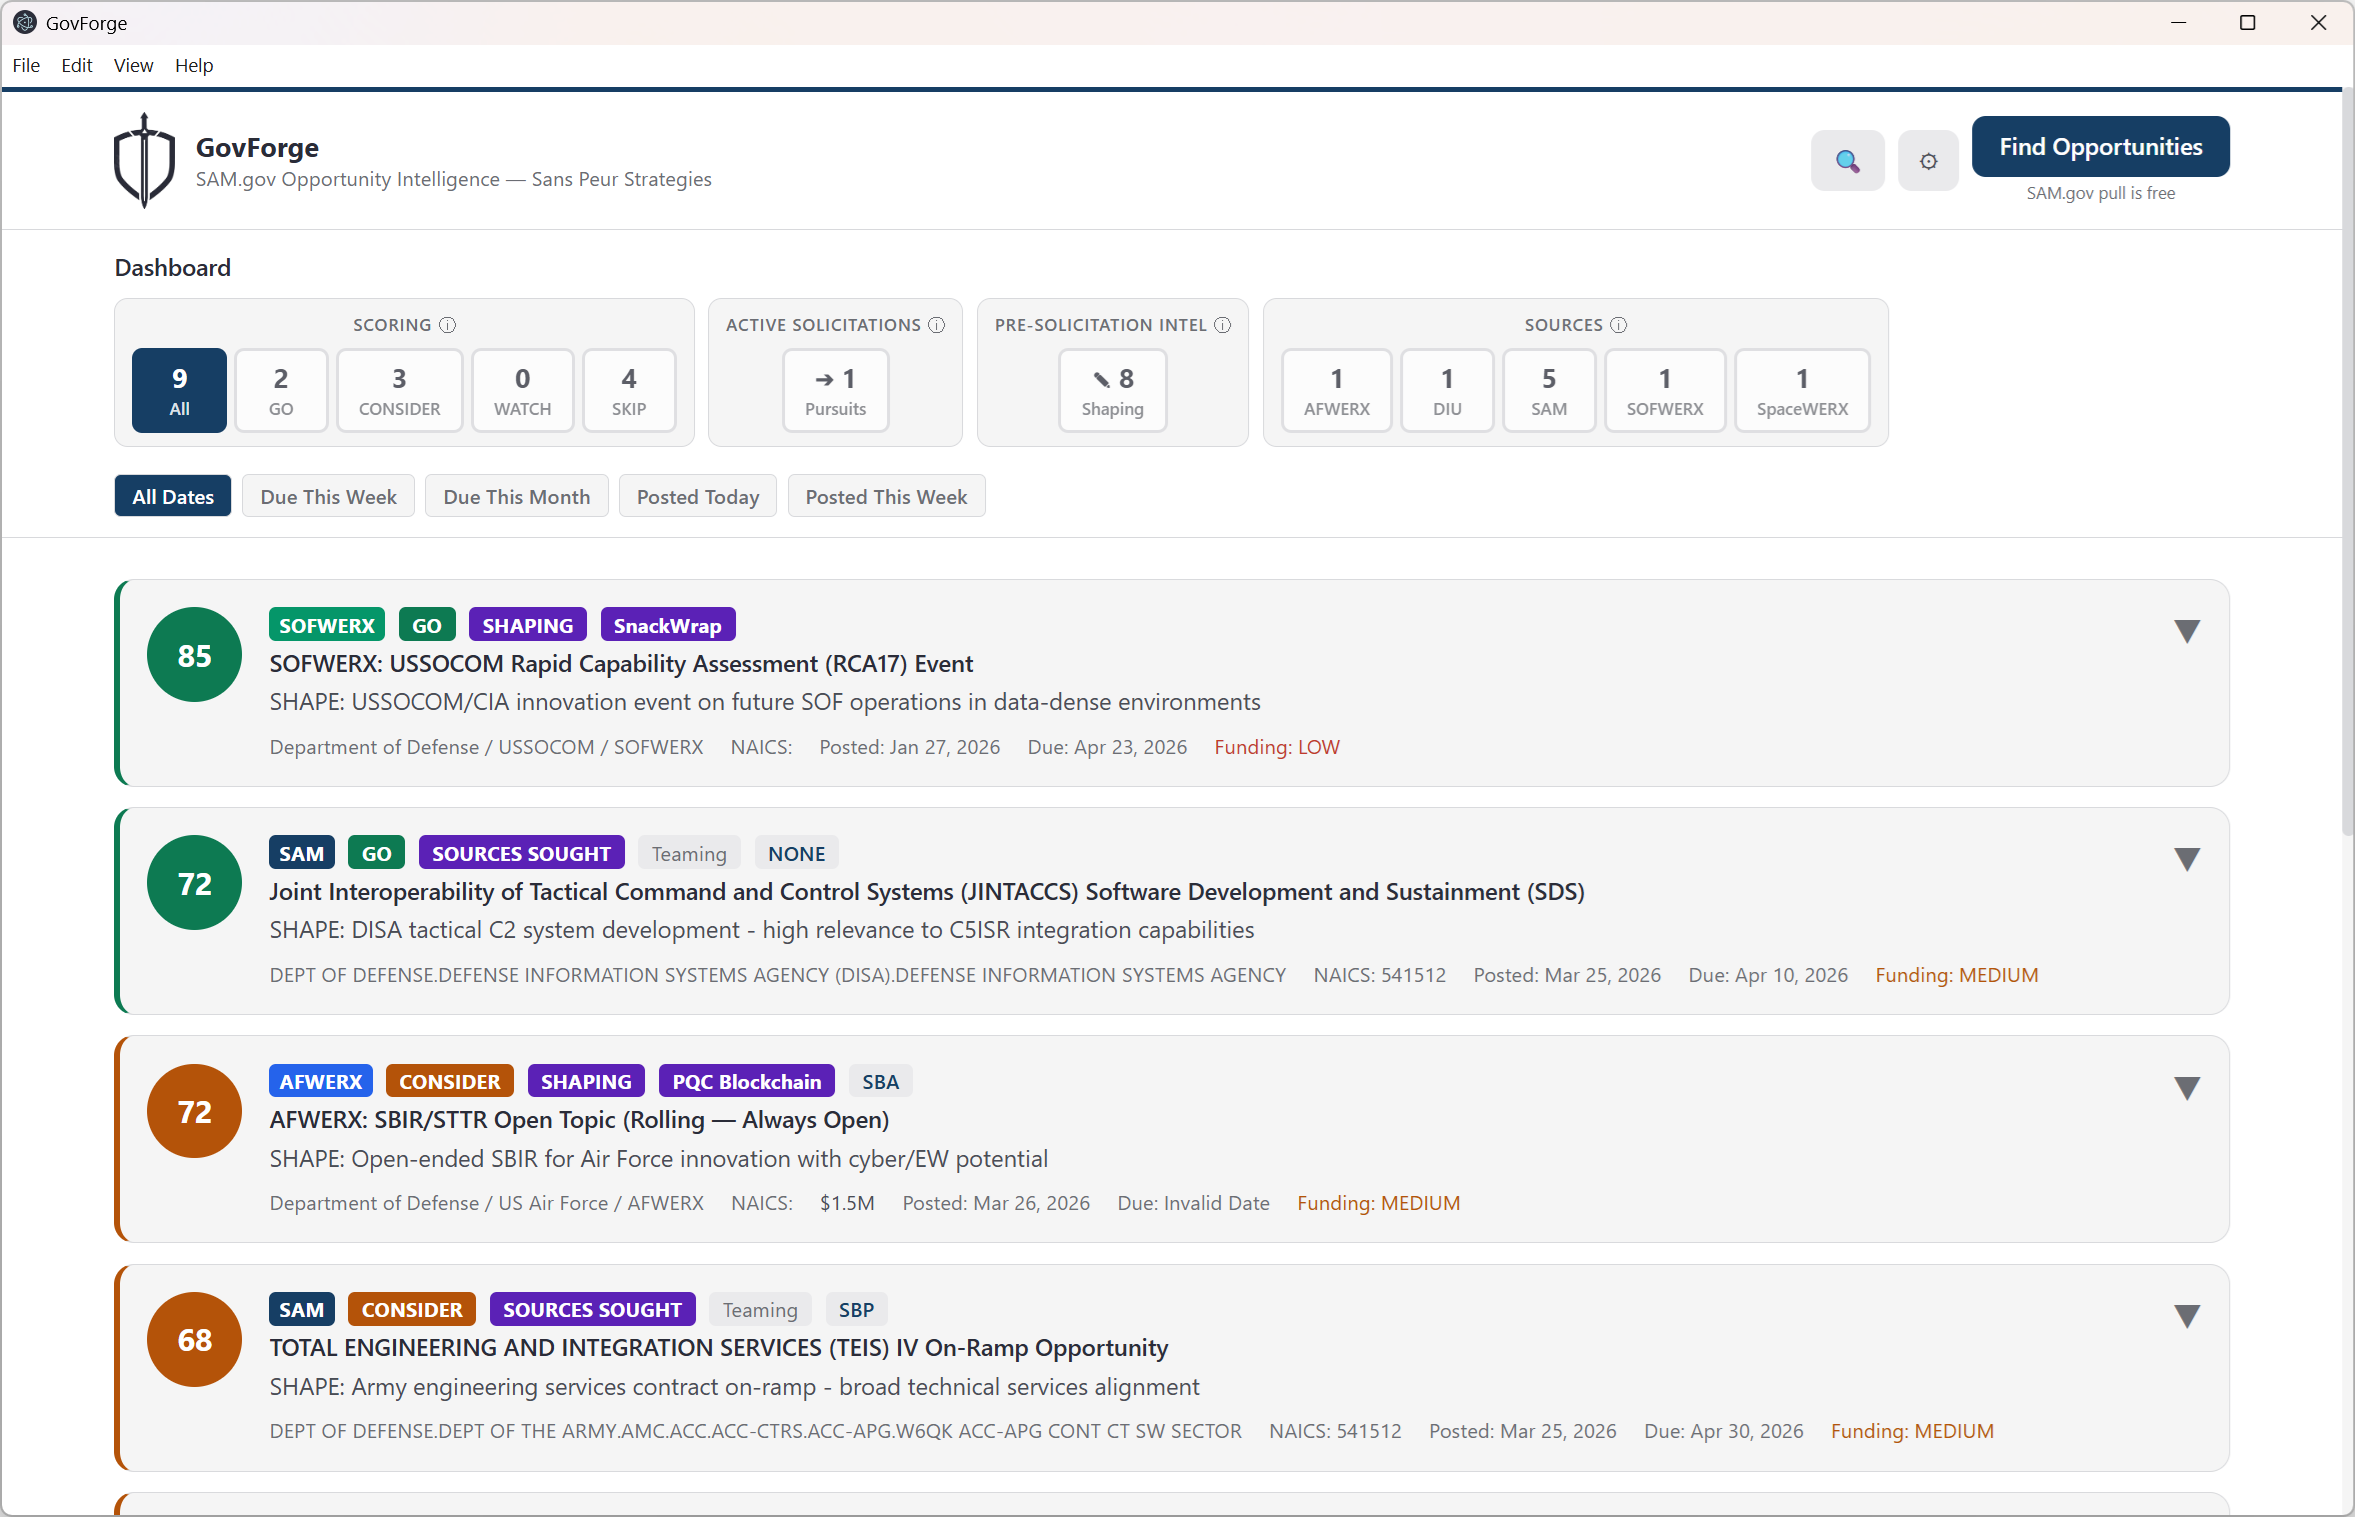Filter by SAM source tile
This screenshot has height=1517, width=2355.
[x=1549, y=390]
